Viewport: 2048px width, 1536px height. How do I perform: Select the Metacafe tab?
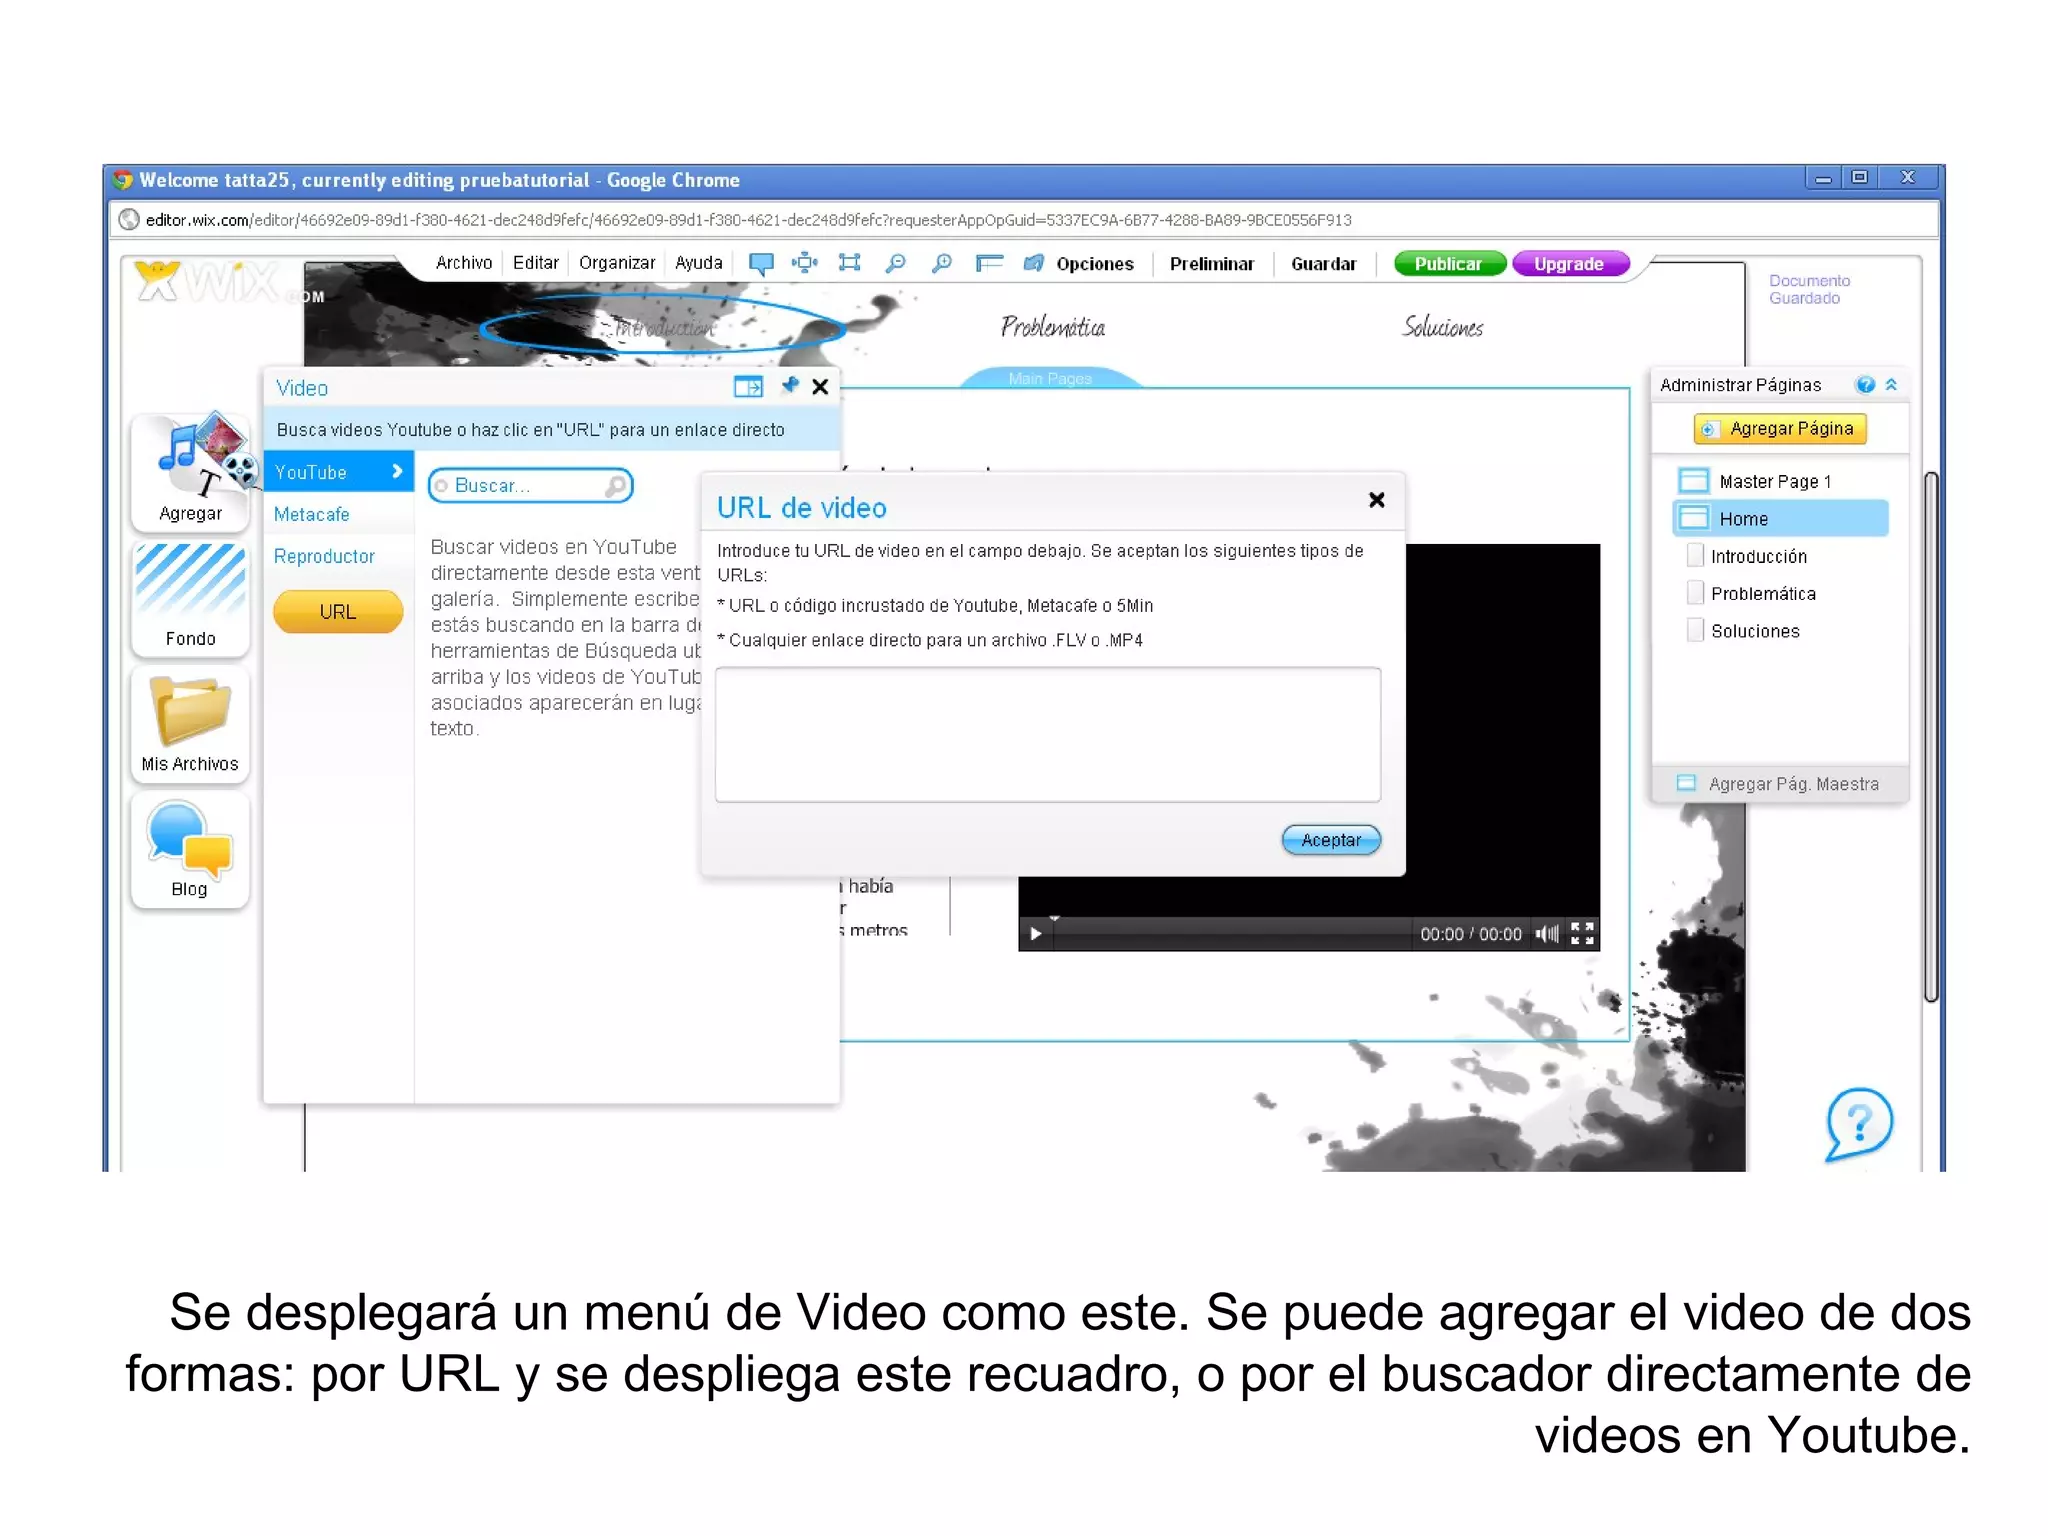click(x=312, y=514)
